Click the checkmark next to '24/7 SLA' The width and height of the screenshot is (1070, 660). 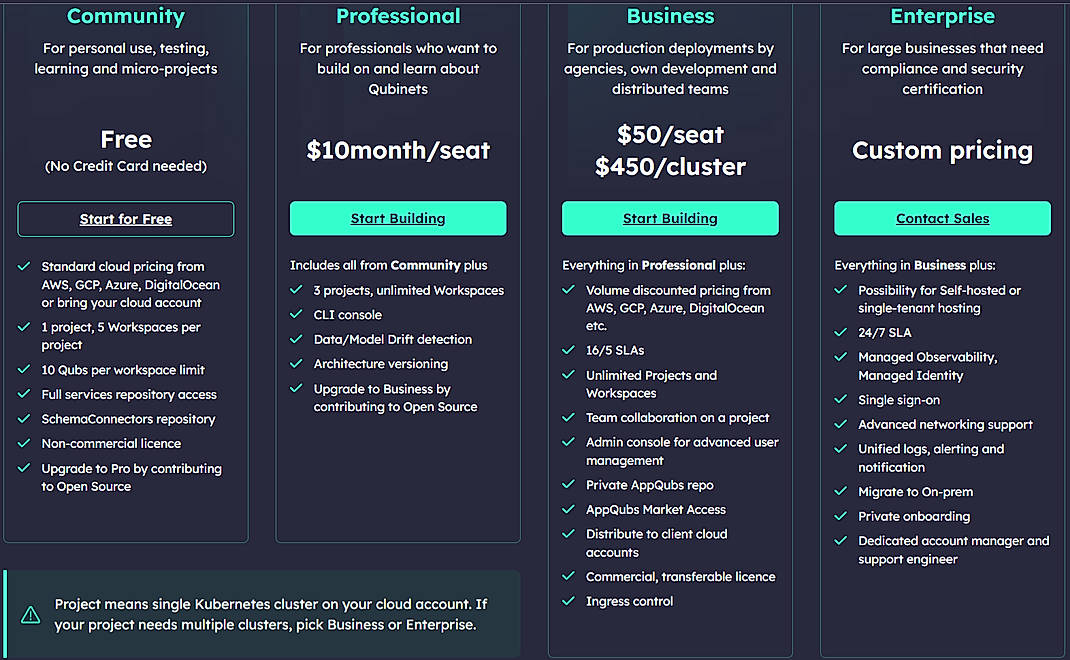(839, 333)
